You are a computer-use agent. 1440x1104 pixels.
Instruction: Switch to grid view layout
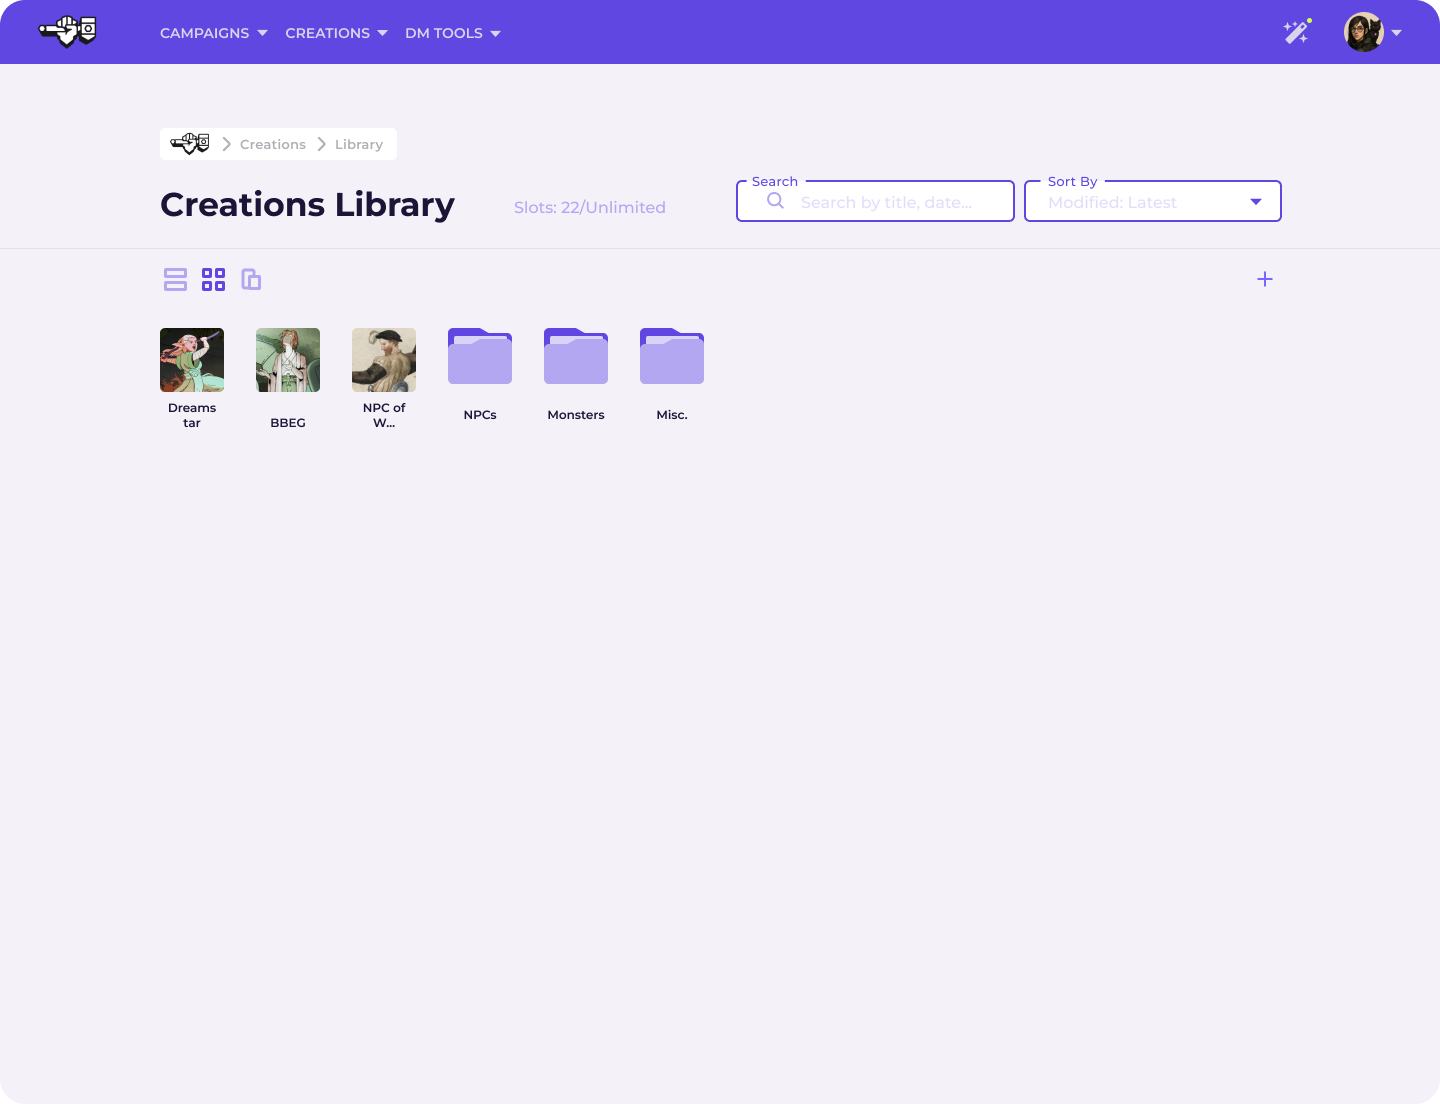(x=213, y=280)
